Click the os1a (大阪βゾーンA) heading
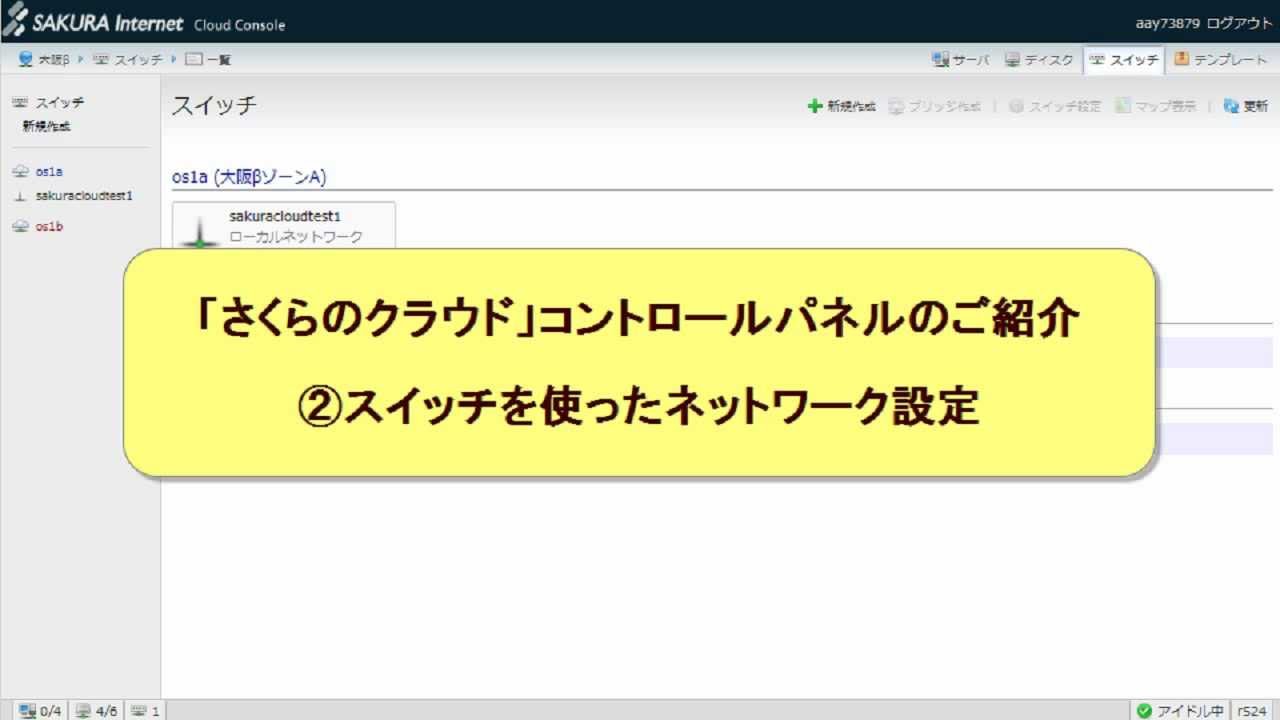This screenshot has height=720, width=1280. tap(249, 177)
